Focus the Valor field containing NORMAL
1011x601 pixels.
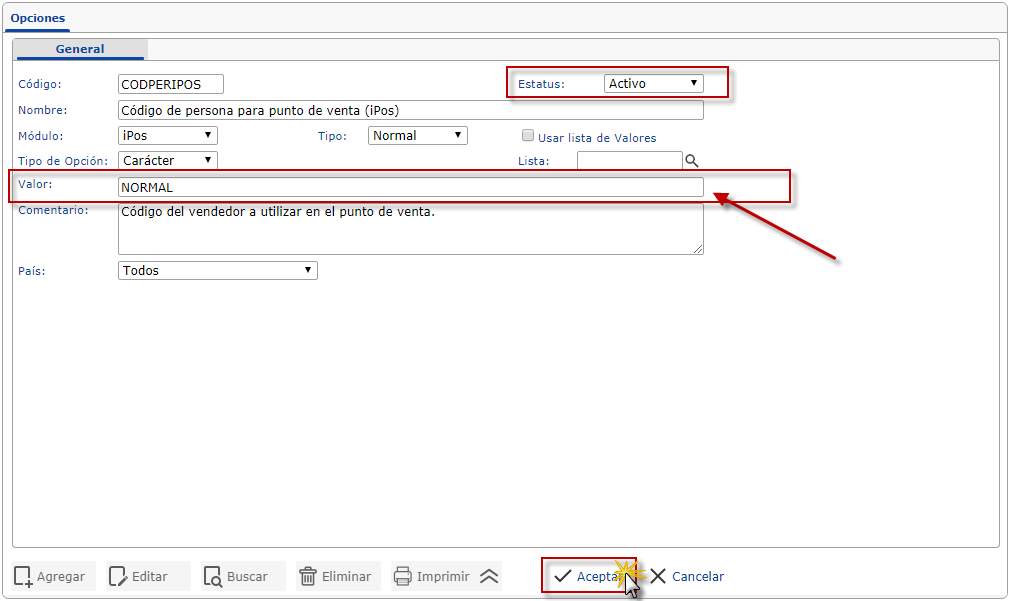(x=411, y=187)
